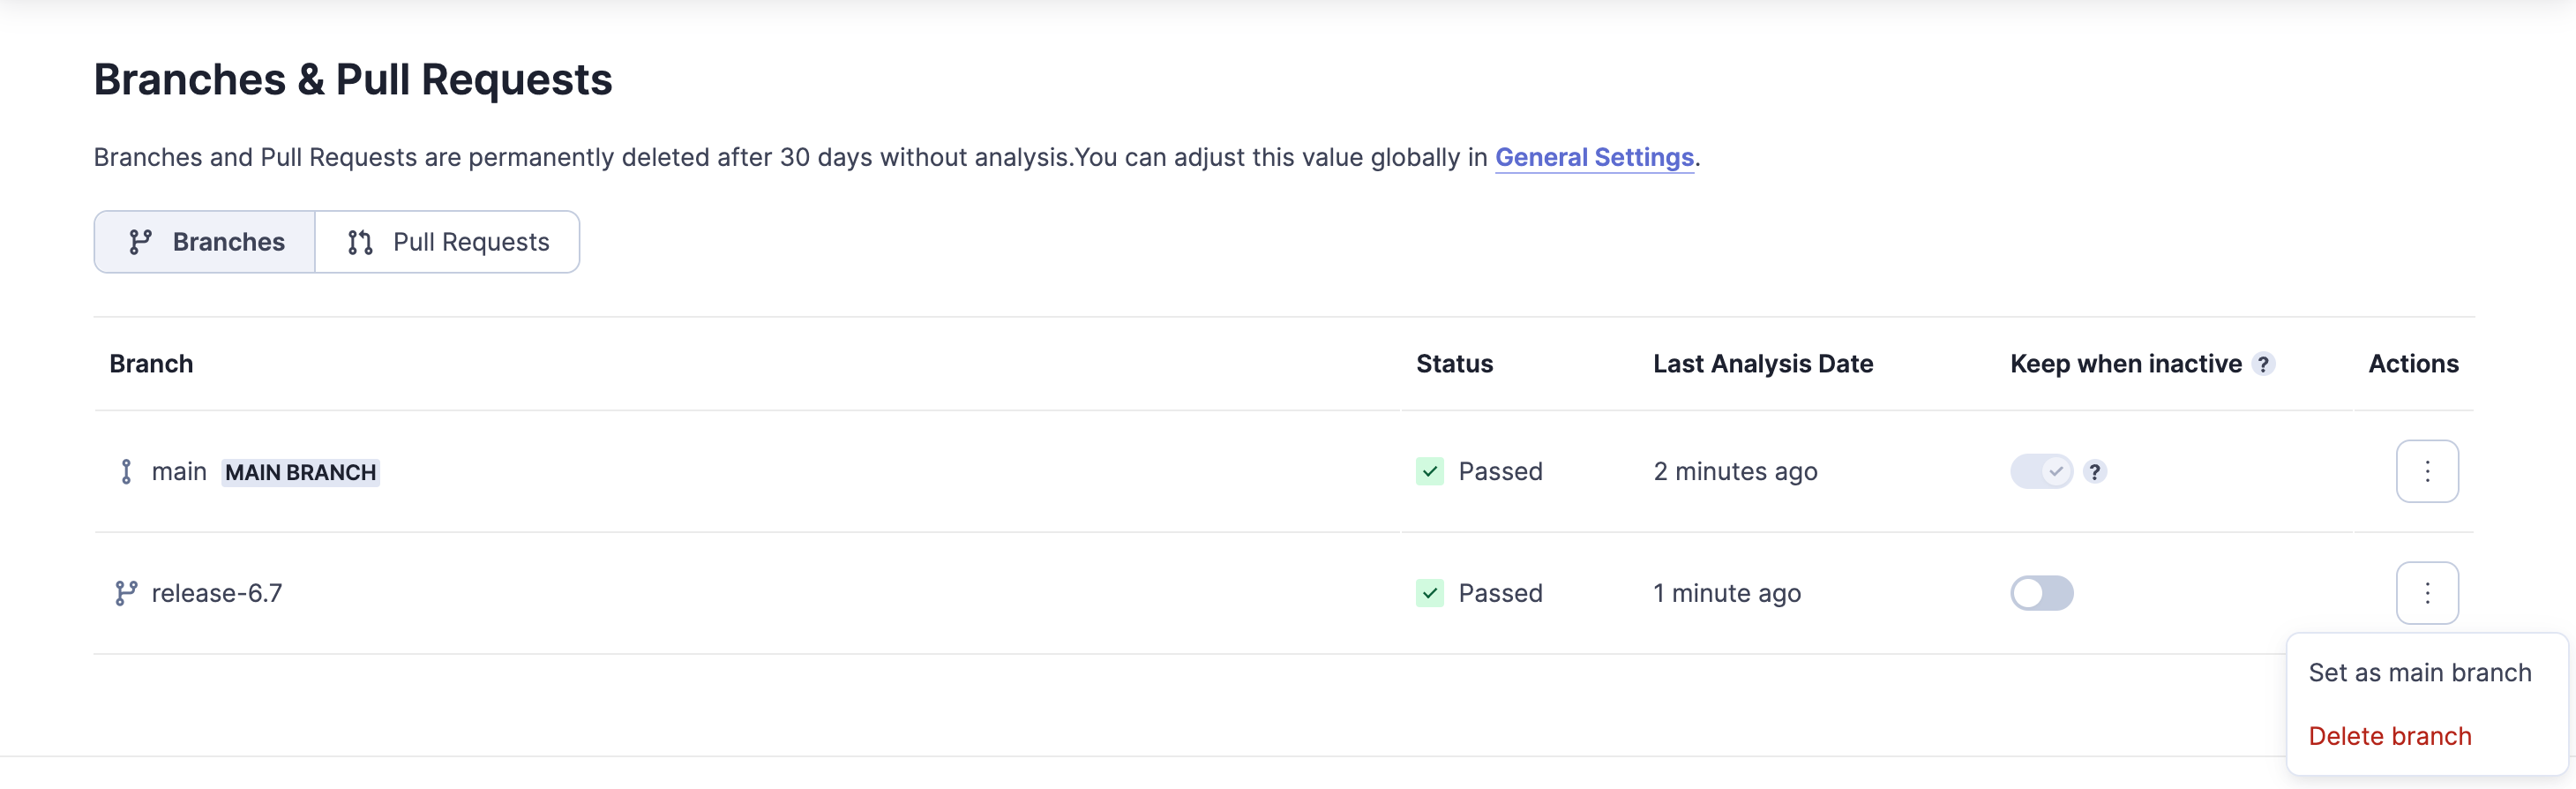This screenshot has width=2576, height=789.
Task: Click green Passed check icon for release-6.7
Action: (x=1429, y=594)
